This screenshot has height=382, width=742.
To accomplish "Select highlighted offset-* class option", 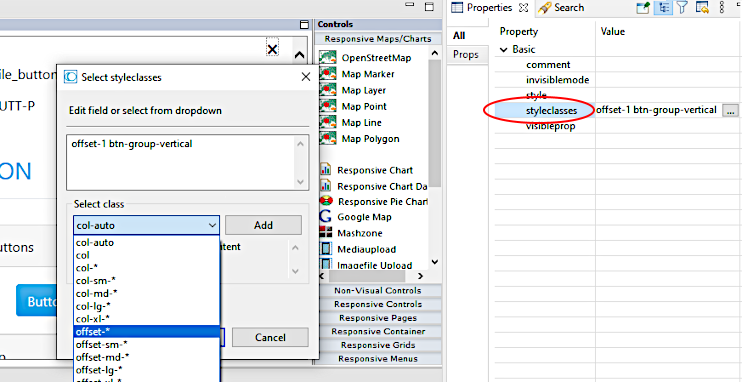I will point(147,331).
